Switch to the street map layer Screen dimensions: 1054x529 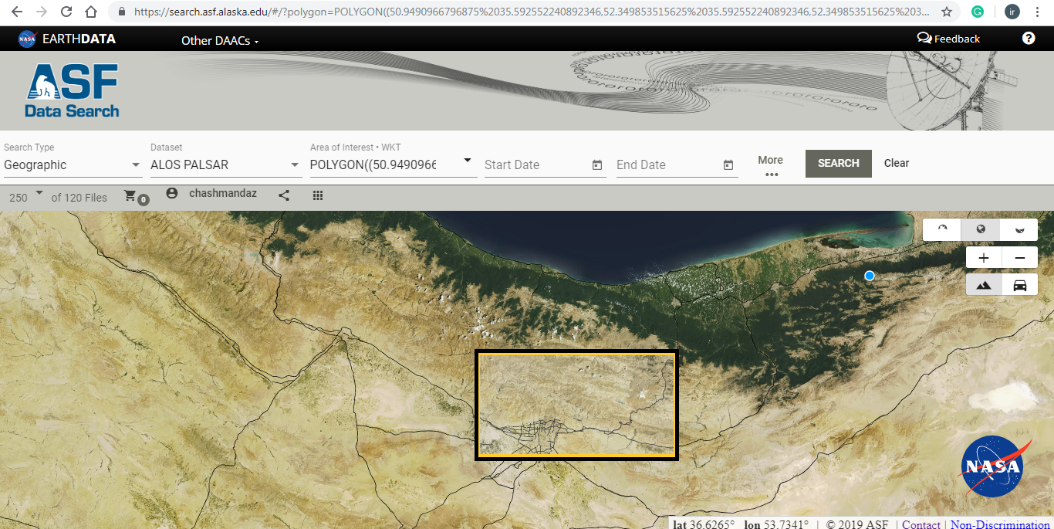pyautogui.click(x=1019, y=285)
